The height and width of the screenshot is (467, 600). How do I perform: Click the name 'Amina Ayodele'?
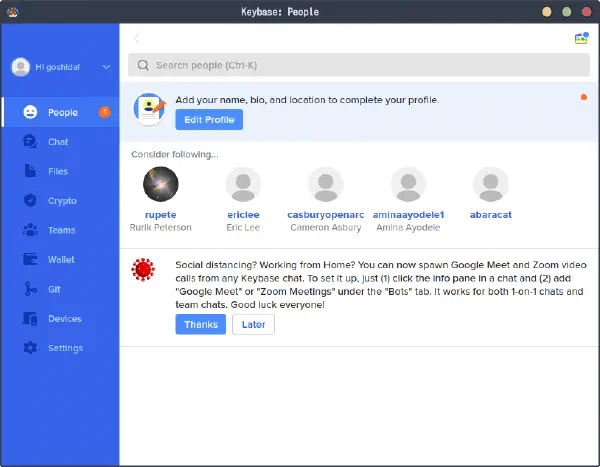[408, 227]
